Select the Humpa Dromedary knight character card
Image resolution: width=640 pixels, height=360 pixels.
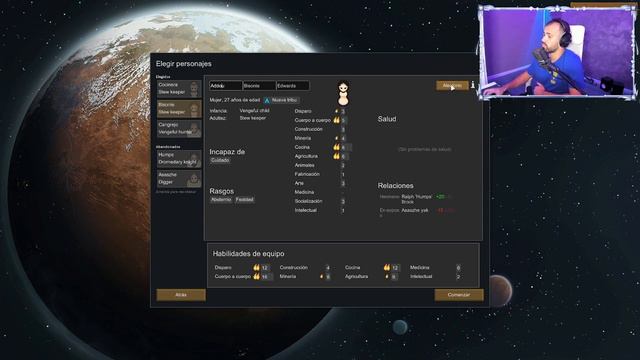pos(179,159)
